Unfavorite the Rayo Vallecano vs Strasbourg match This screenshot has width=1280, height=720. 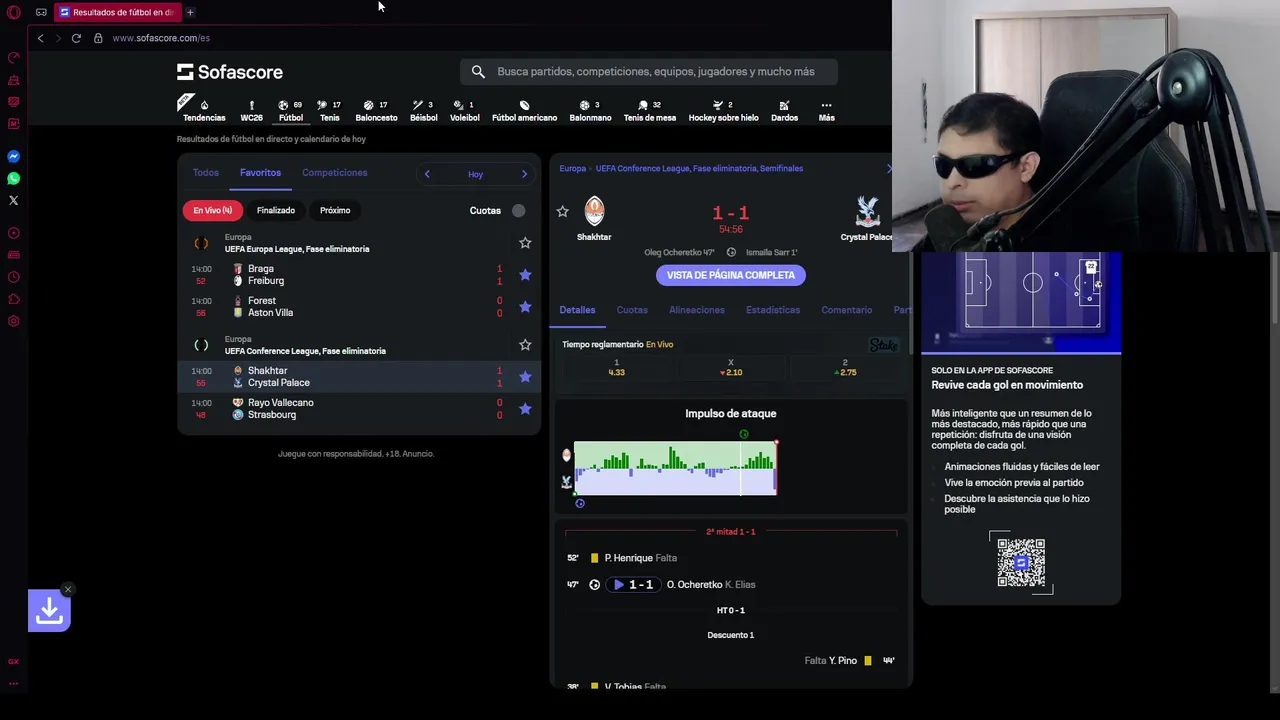[525, 409]
